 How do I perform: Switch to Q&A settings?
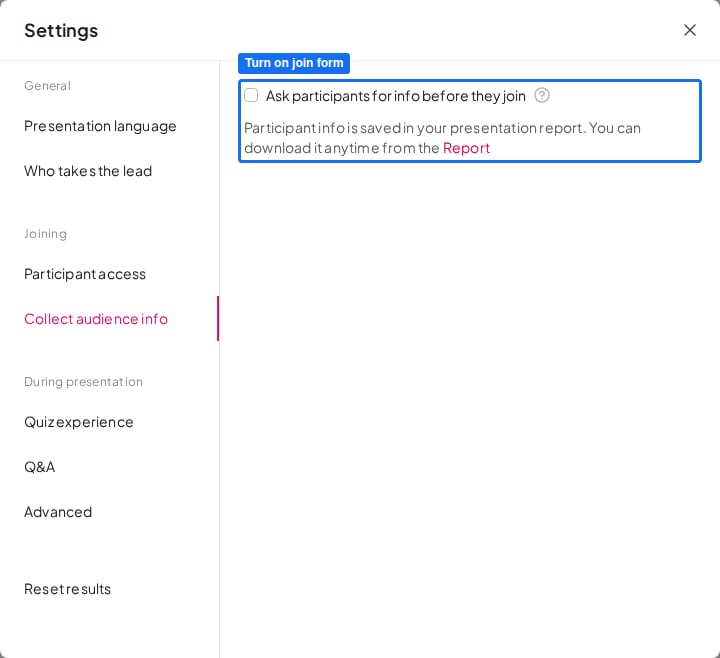tap(39, 467)
